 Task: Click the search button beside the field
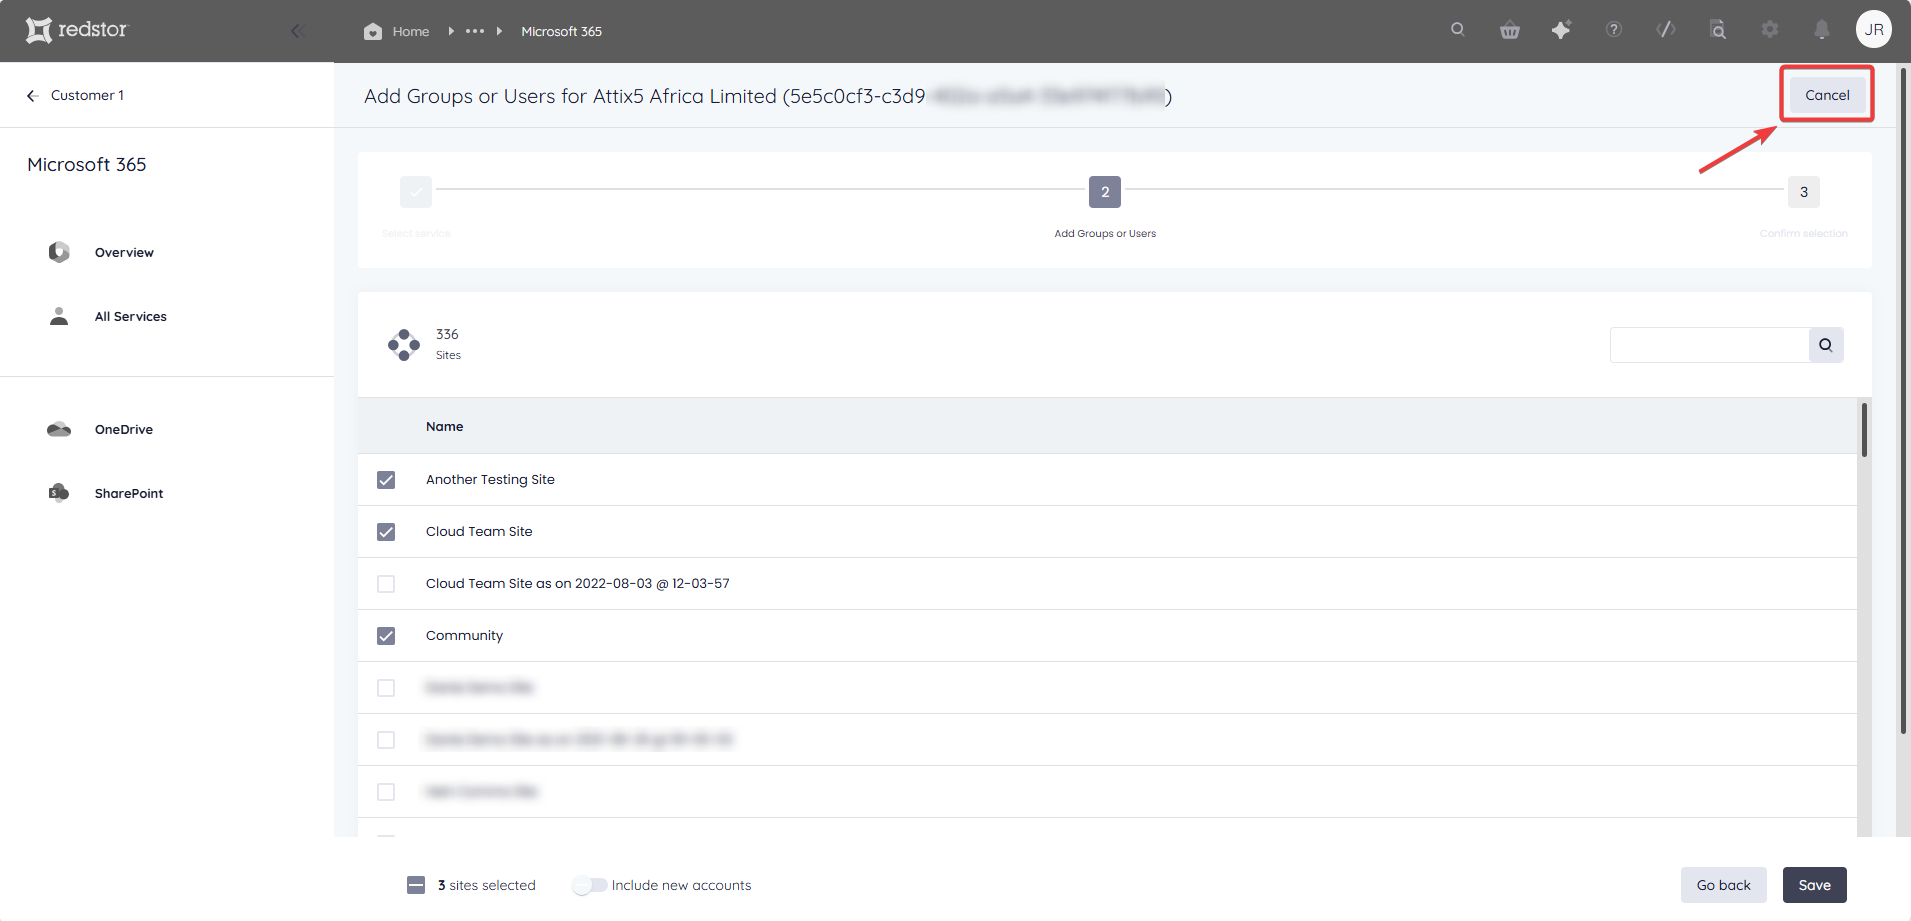point(1826,345)
